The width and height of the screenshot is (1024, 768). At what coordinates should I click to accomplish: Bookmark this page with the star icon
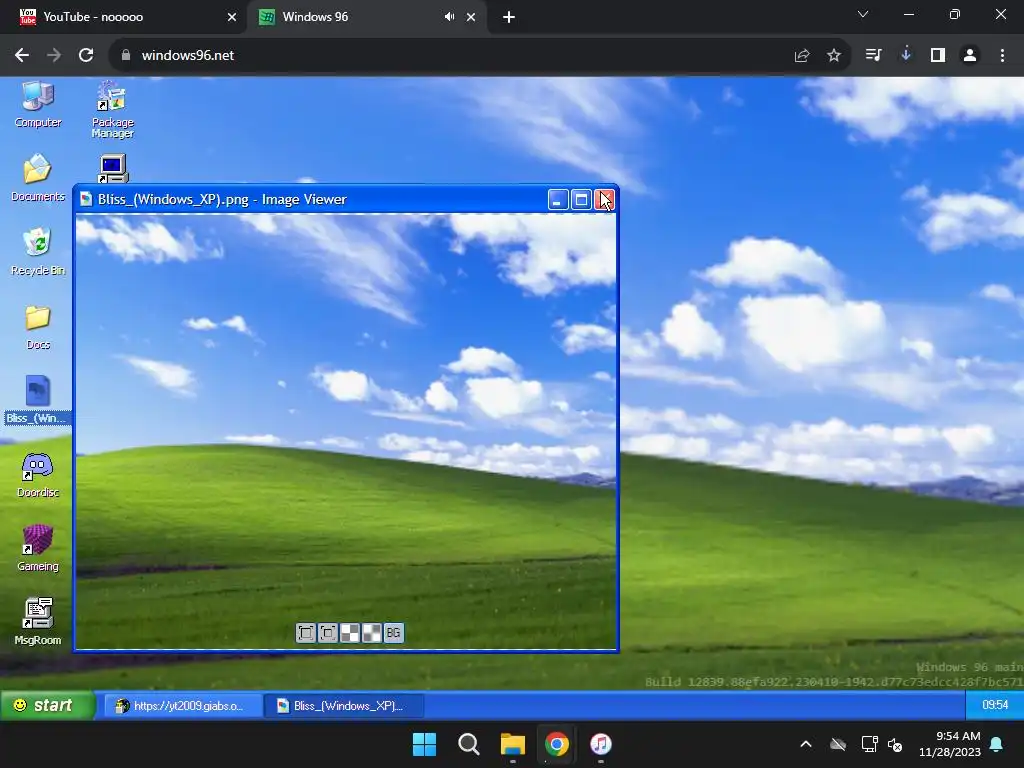pyautogui.click(x=834, y=56)
